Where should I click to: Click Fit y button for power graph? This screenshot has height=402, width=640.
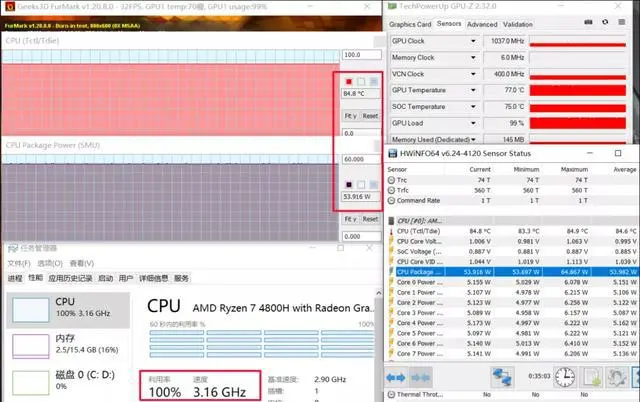tap(350, 219)
